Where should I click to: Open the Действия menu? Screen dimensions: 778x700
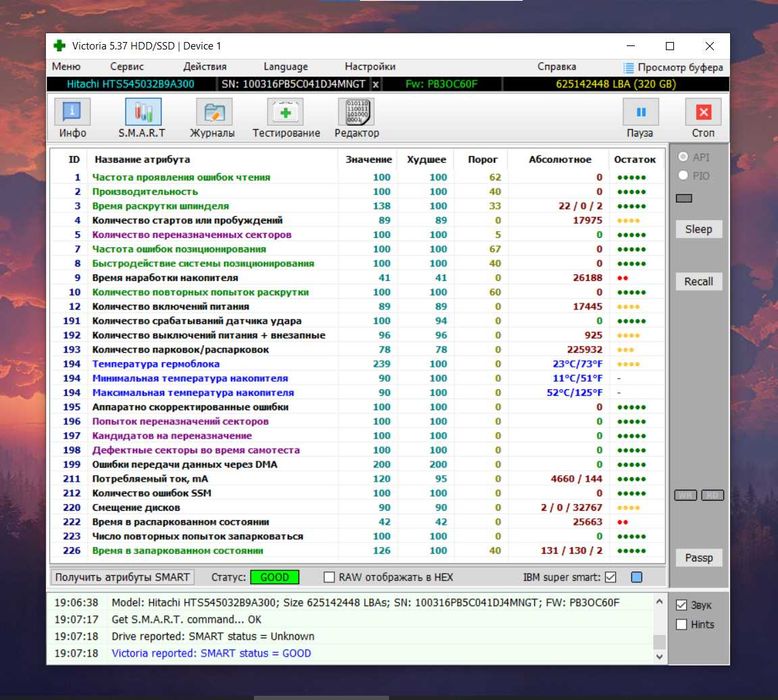[205, 66]
